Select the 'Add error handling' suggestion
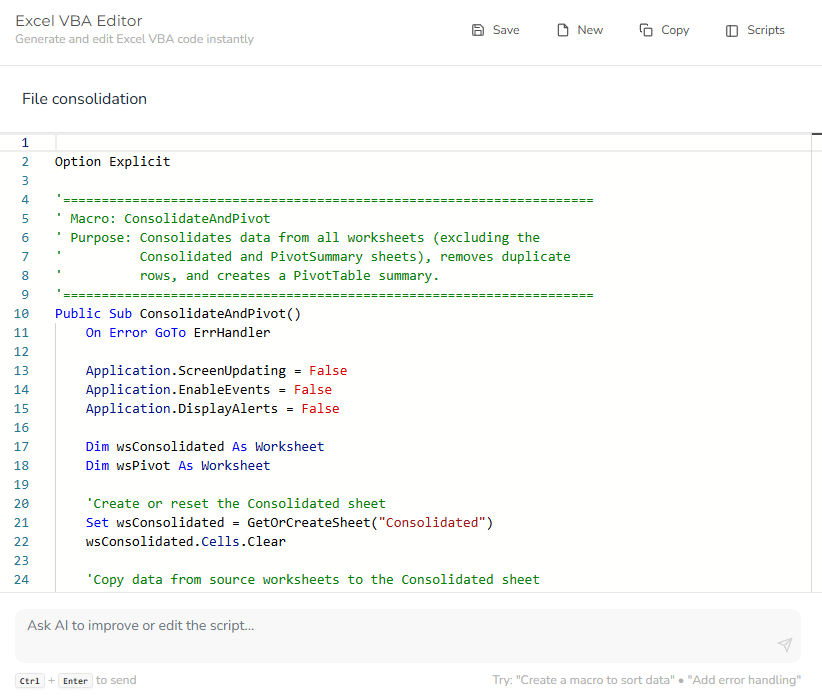The image size is (822, 700). pos(744,680)
